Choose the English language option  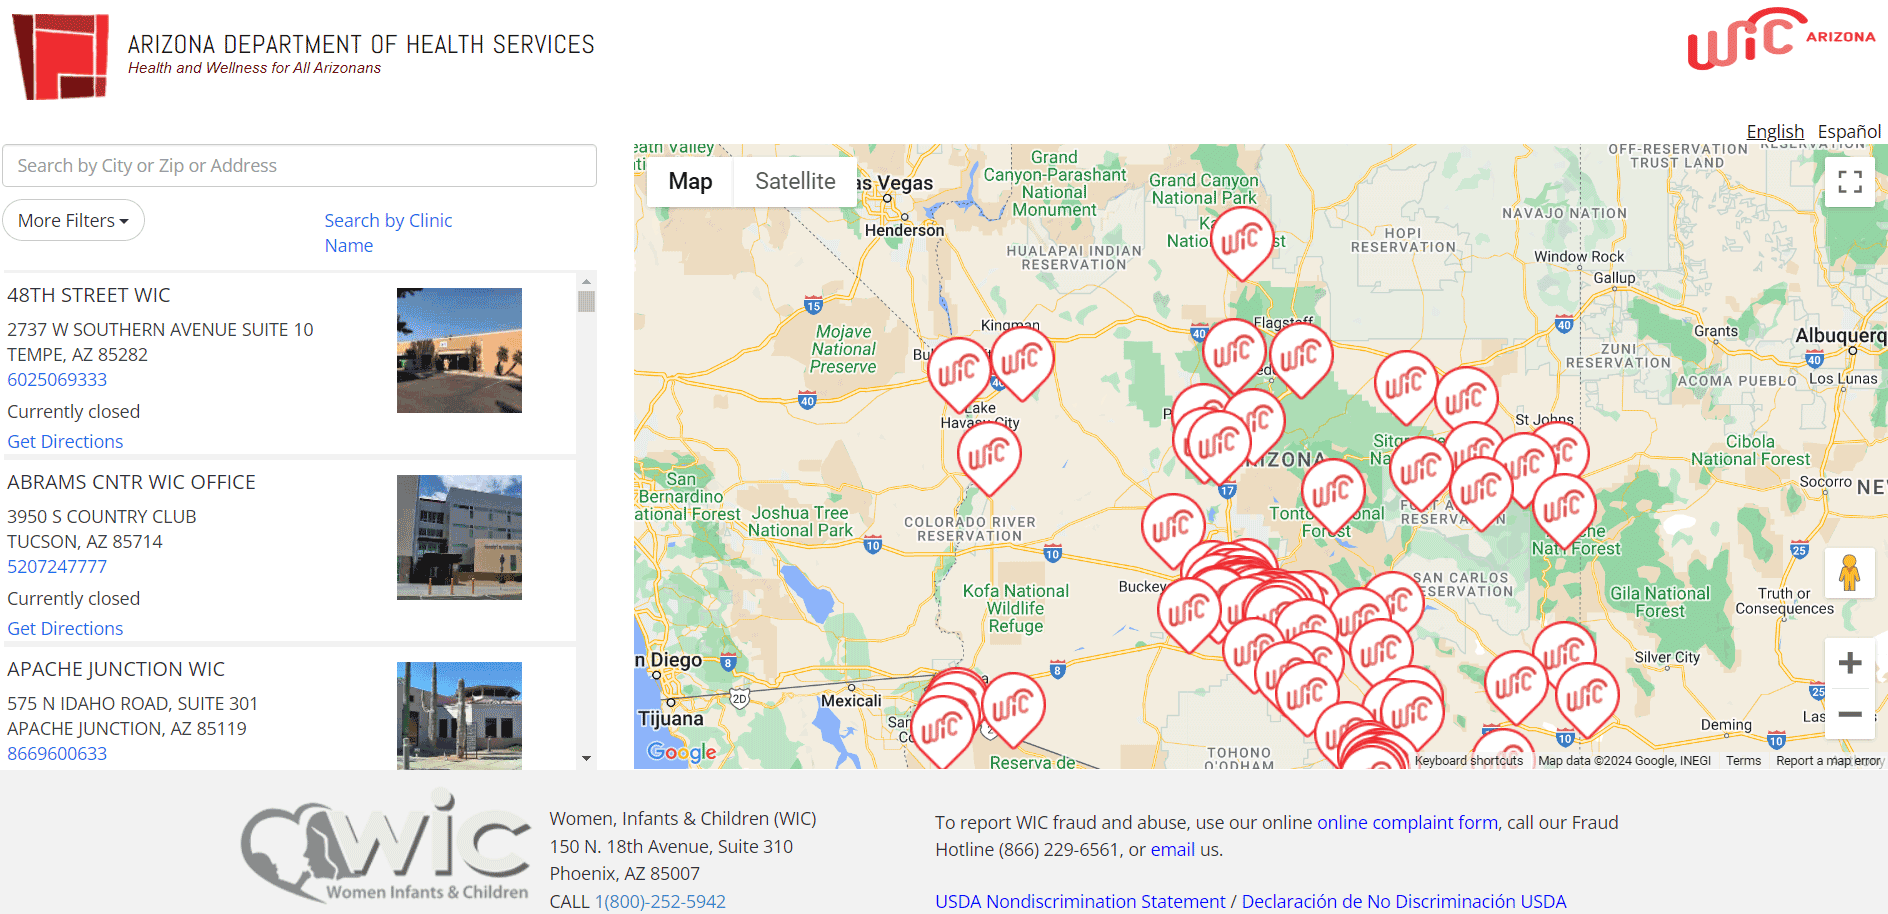tap(1775, 132)
